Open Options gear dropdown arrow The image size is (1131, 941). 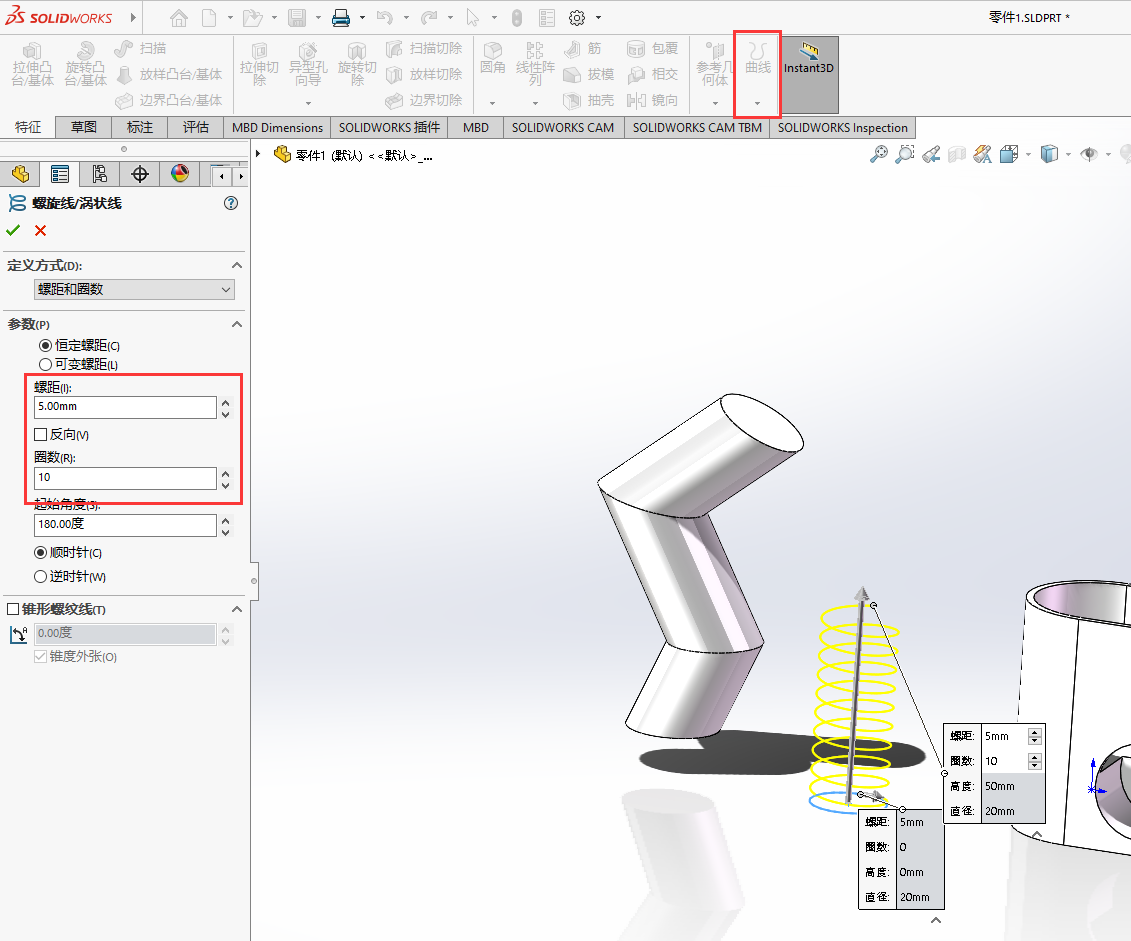point(598,18)
